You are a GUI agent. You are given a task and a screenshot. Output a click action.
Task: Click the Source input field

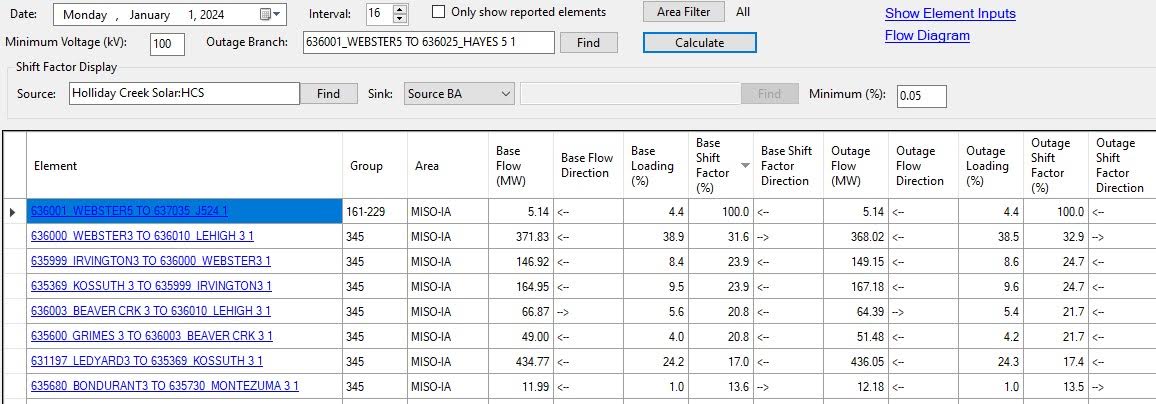click(184, 94)
